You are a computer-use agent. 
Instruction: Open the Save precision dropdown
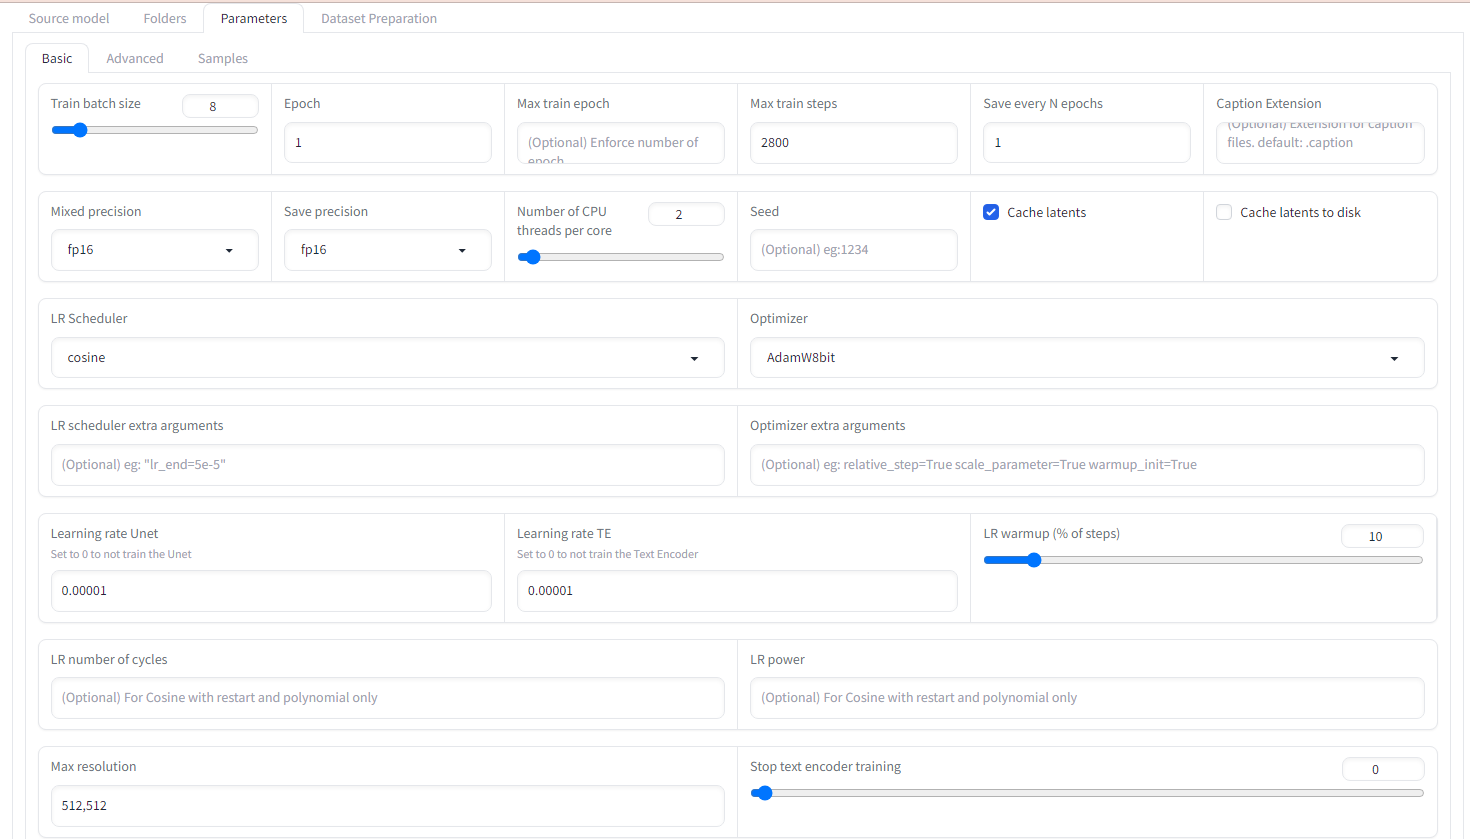387,250
